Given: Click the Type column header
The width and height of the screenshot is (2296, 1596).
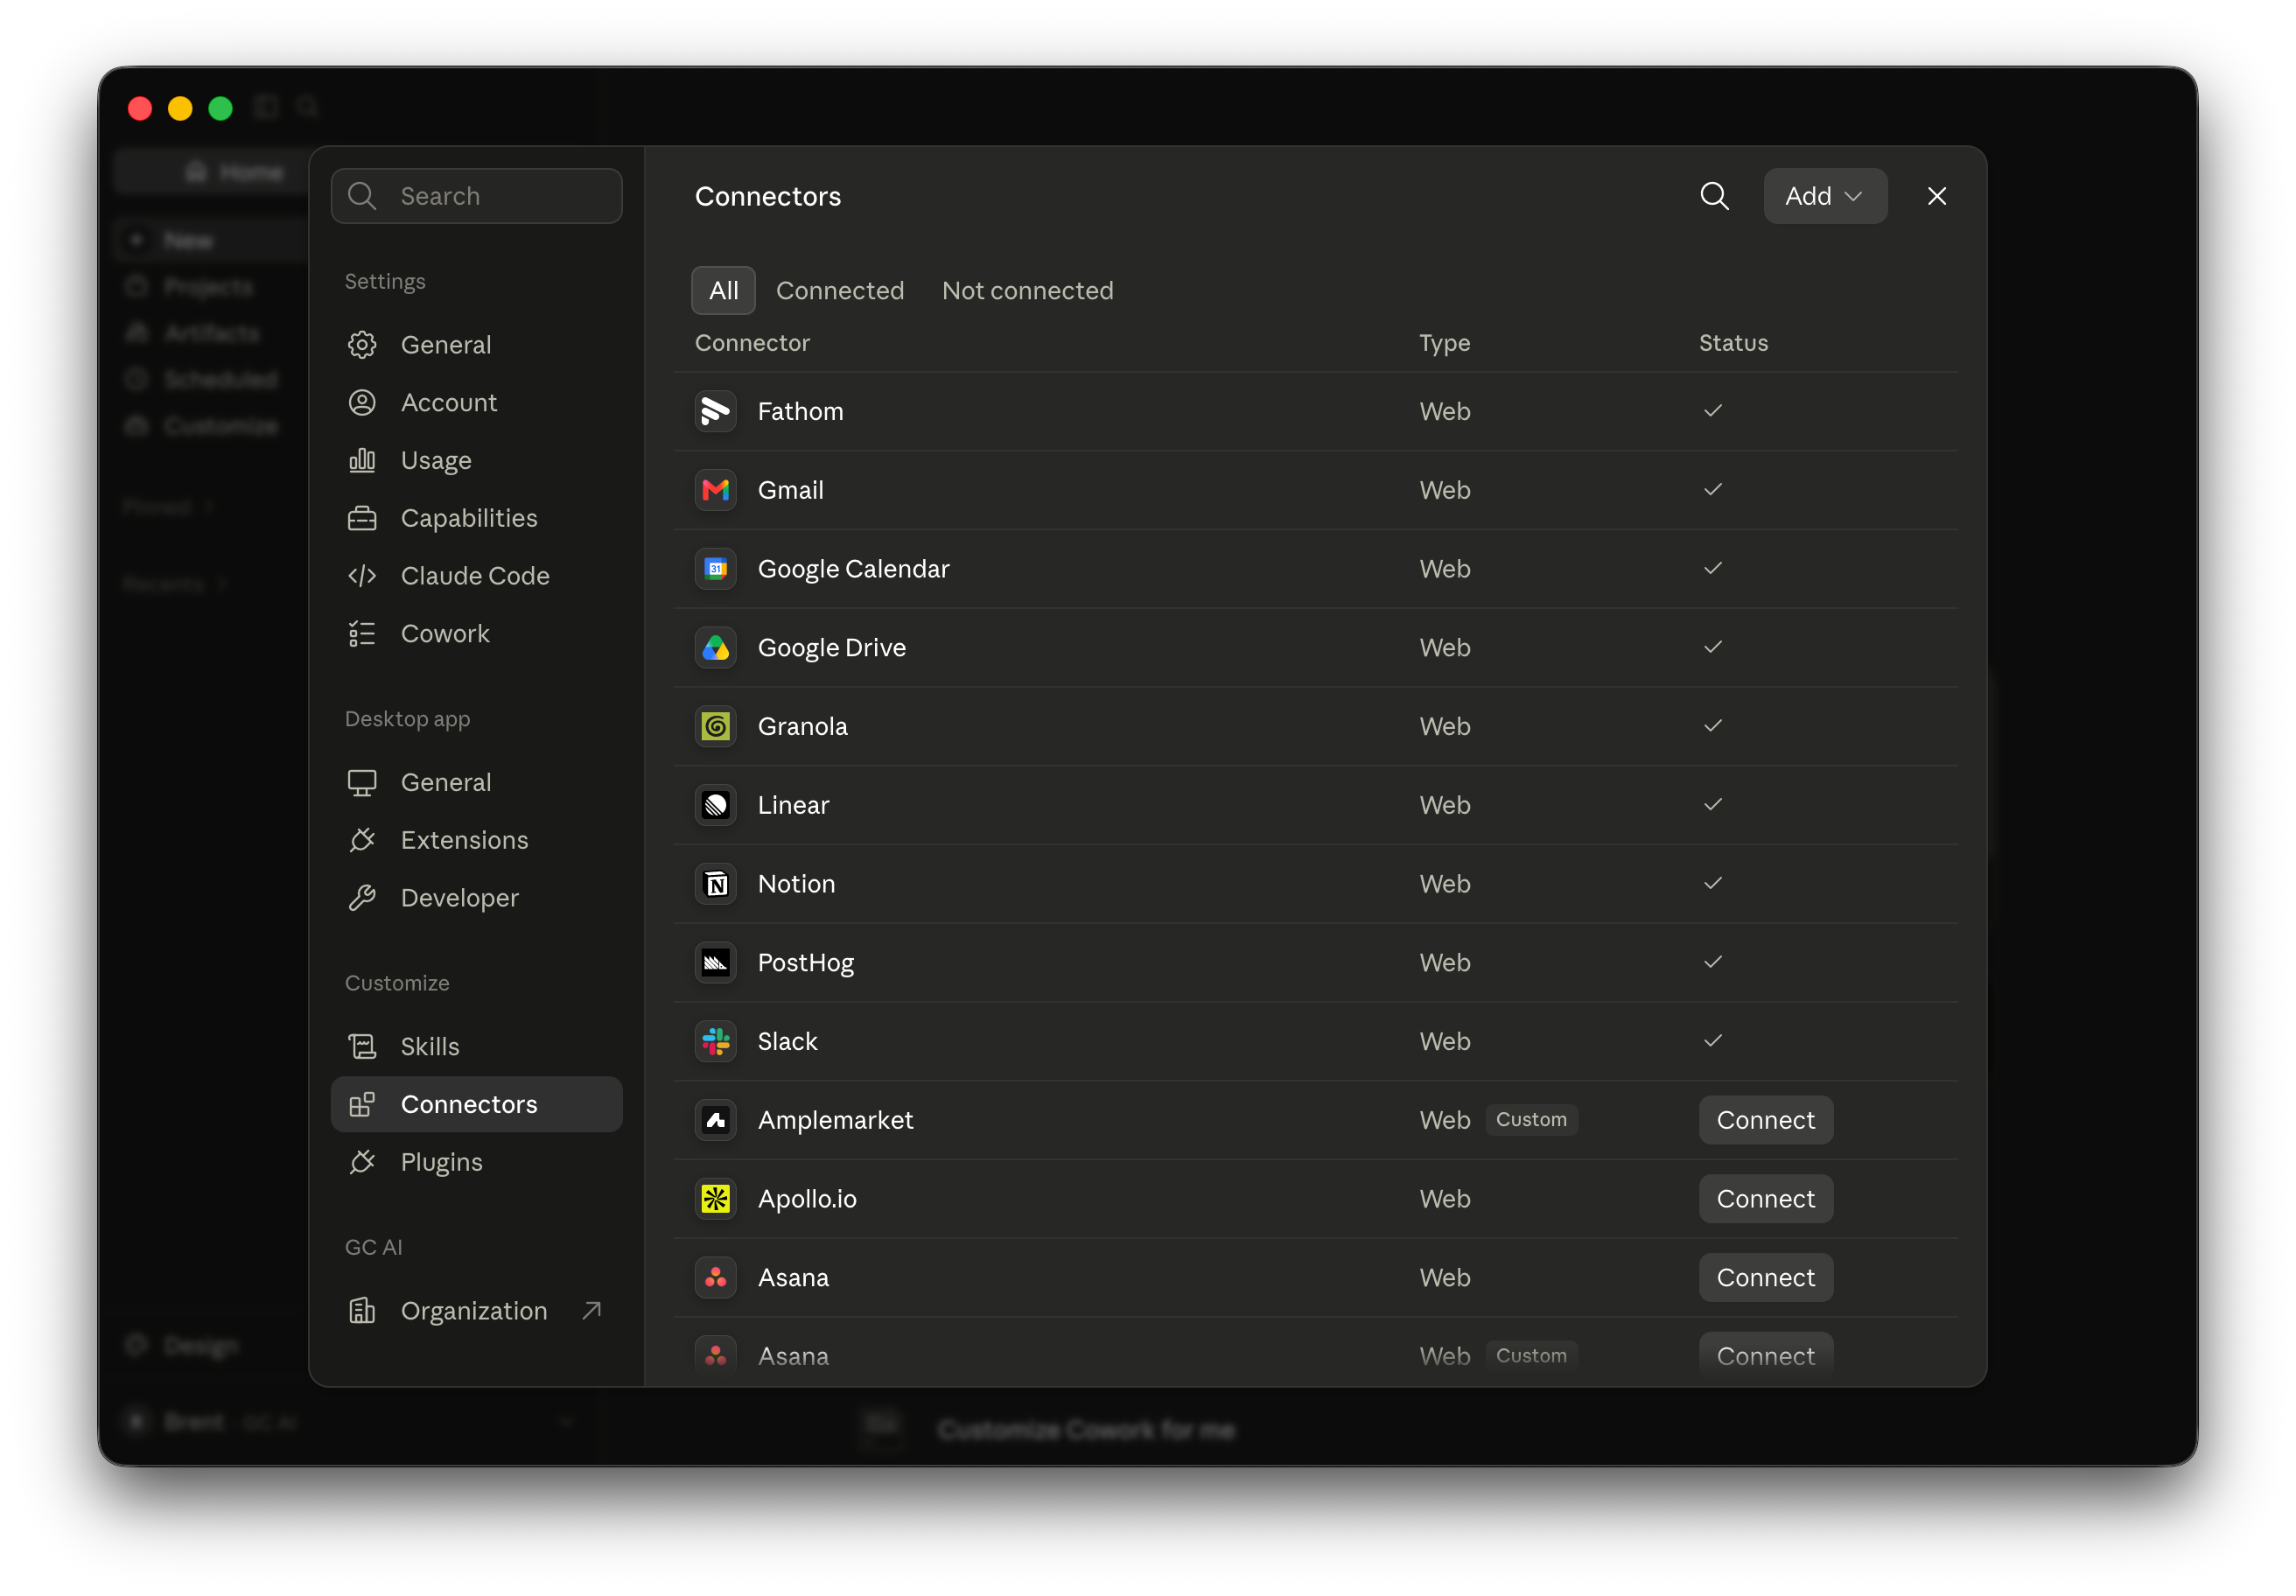Looking at the screenshot, I should (x=1444, y=343).
